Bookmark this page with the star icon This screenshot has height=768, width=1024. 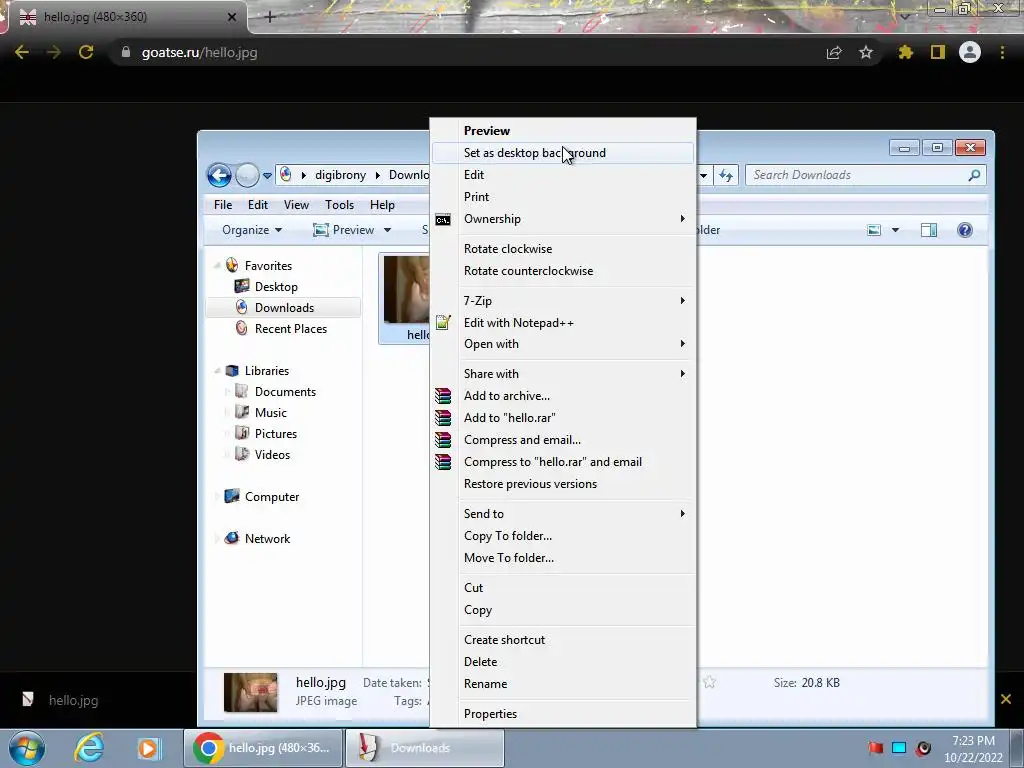[866, 52]
